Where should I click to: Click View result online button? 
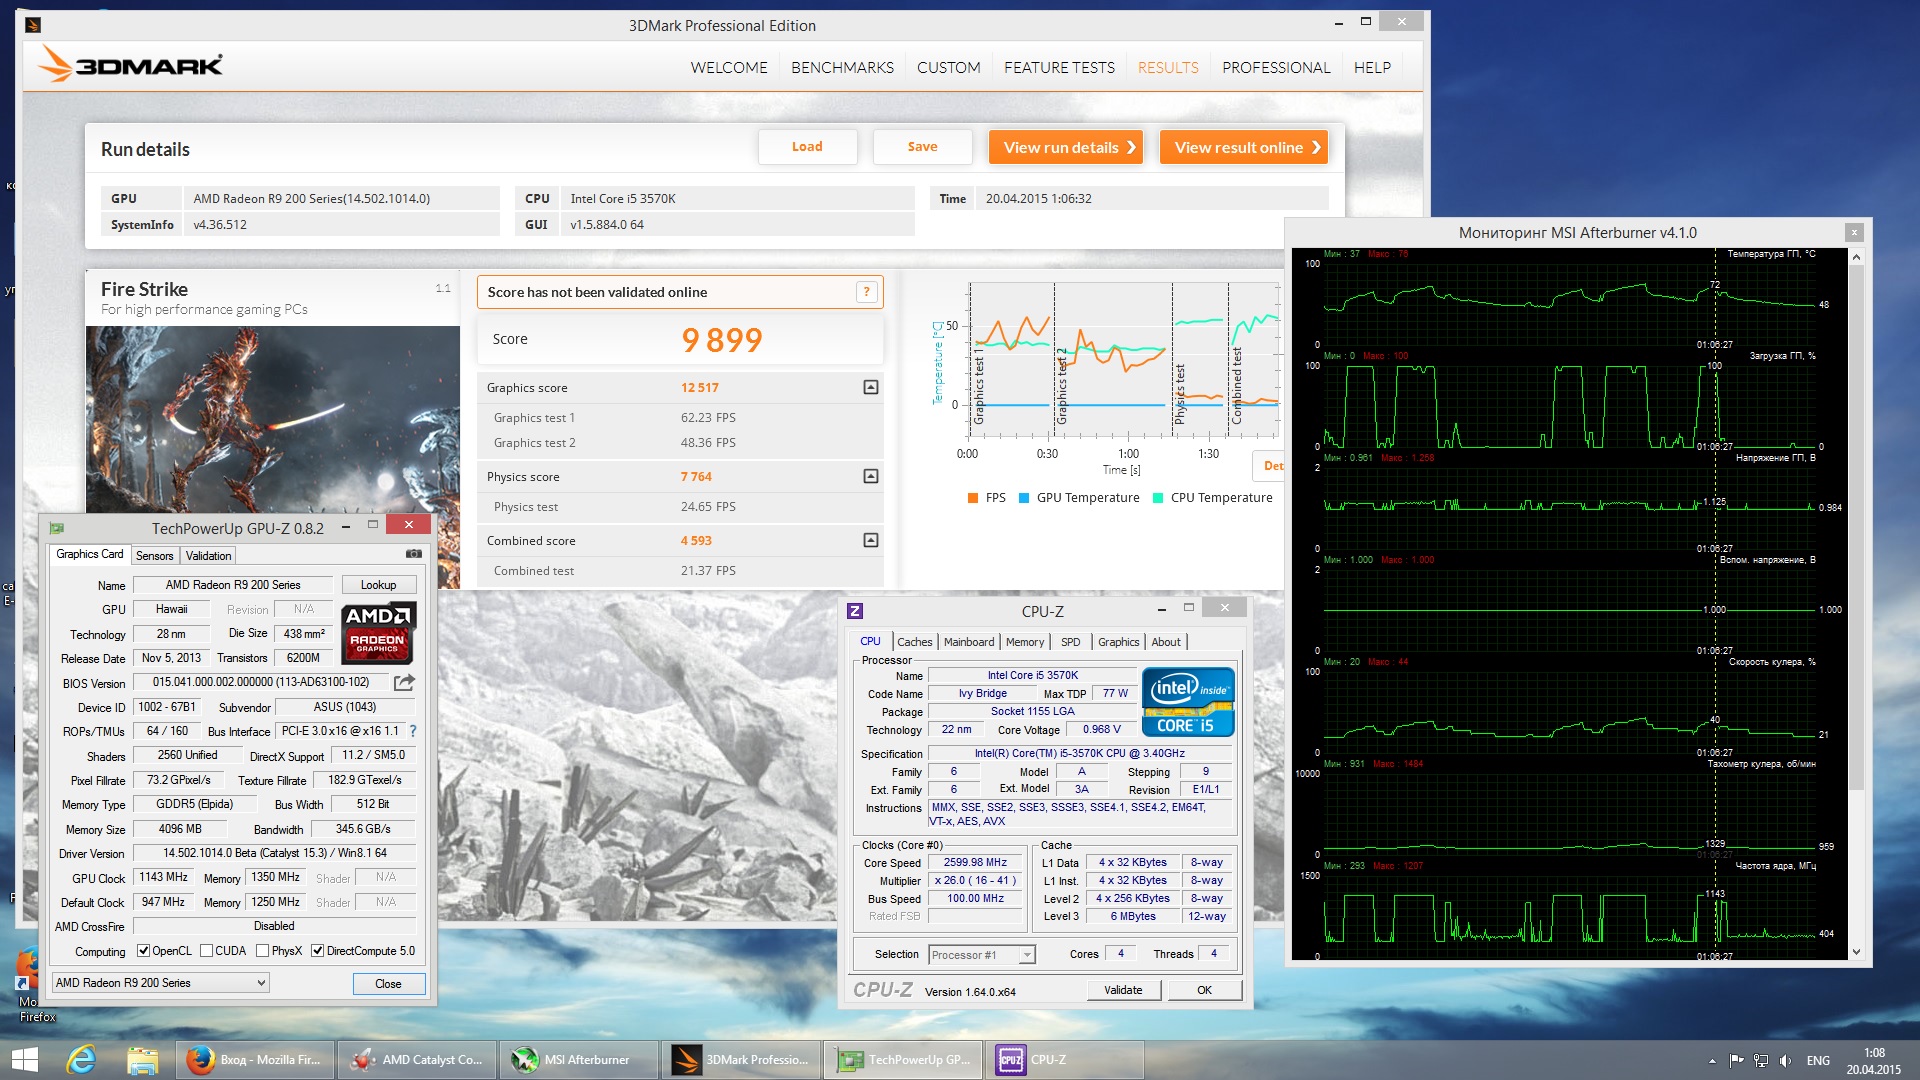tap(1244, 147)
